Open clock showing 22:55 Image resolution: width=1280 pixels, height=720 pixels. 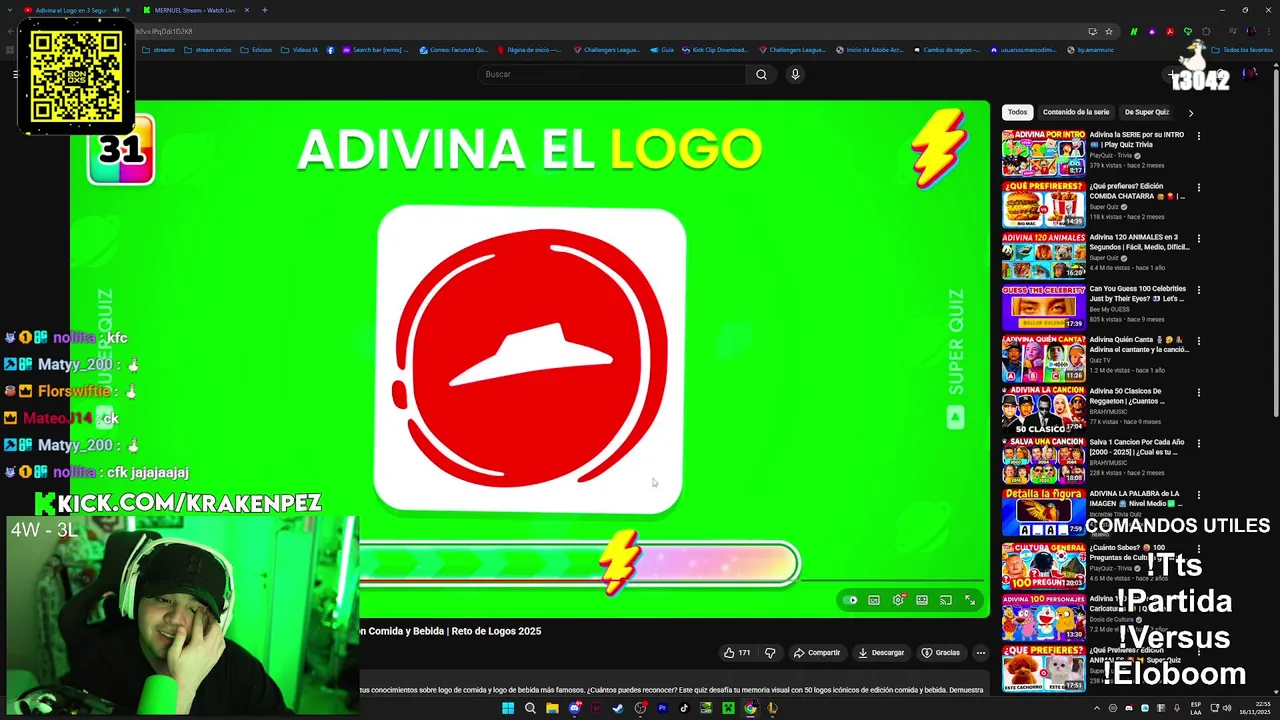(1253, 708)
